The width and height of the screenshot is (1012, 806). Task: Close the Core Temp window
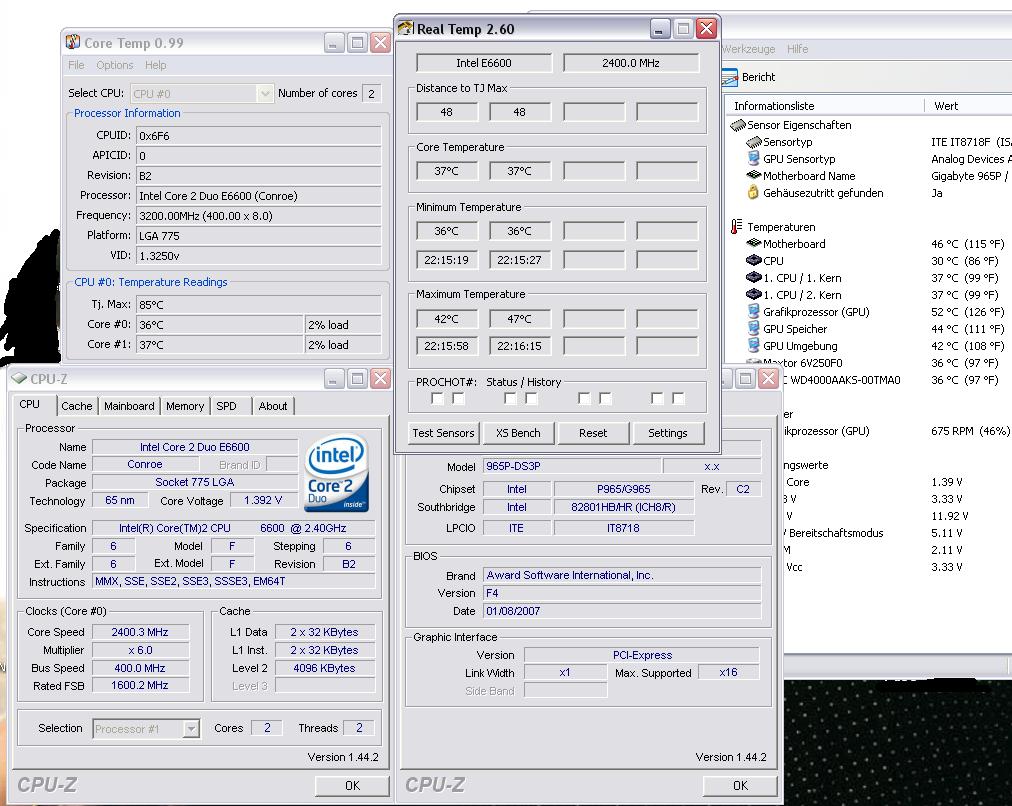click(x=381, y=43)
